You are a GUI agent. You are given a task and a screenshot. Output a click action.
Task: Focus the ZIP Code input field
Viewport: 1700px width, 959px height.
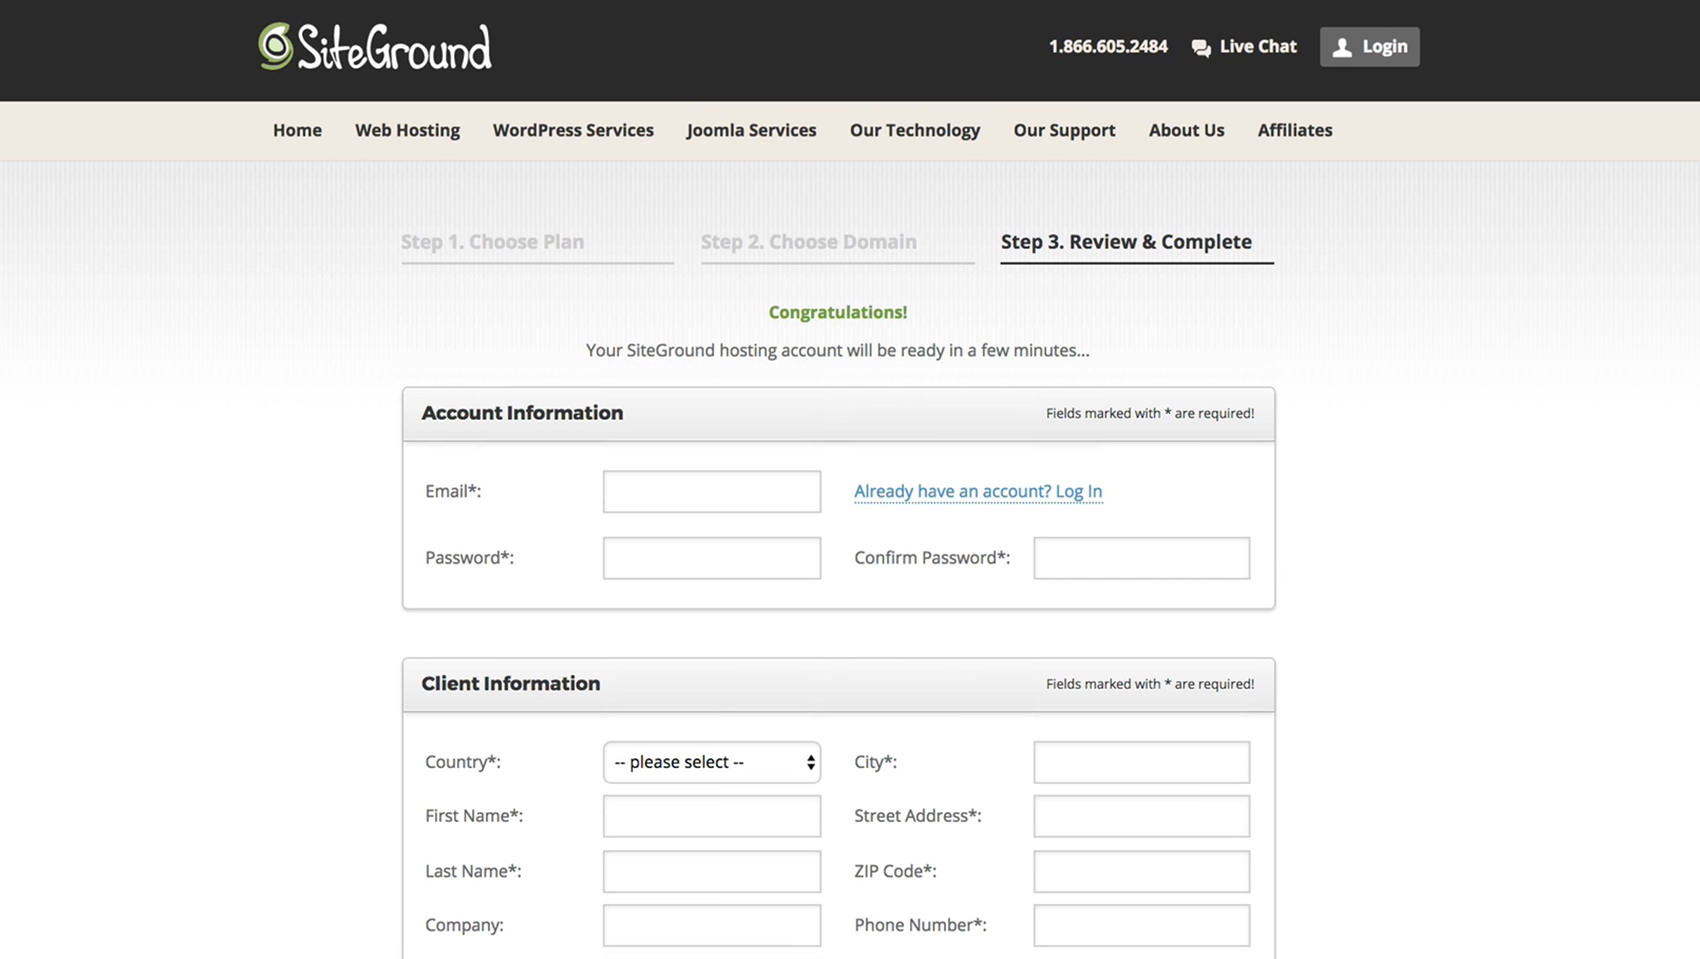pyautogui.click(x=1142, y=871)
